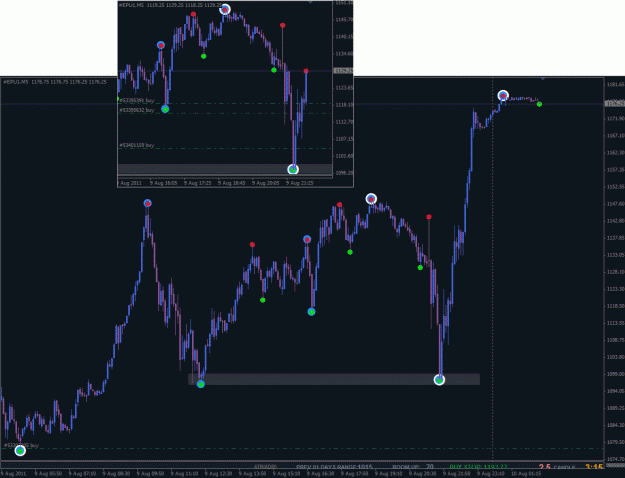Viewport: 625px width, 478px height.
Task: Click the blue-ringed green marker in the inset chart
Action: (x=165, y=109)
